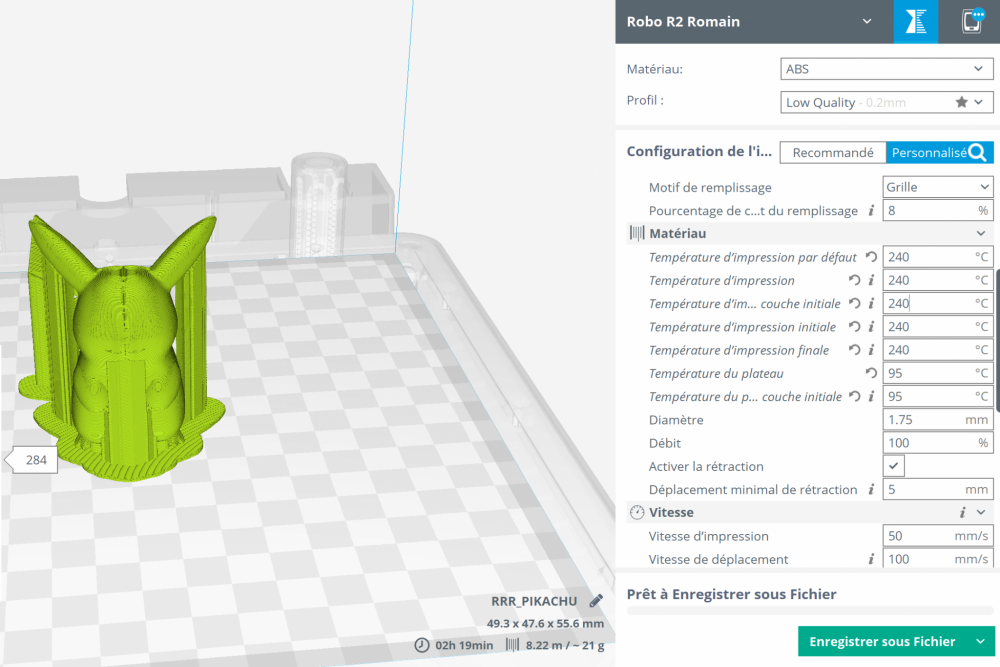Open the monitor printer icon in header
The image size is (1000, 667).
[972, 22]
